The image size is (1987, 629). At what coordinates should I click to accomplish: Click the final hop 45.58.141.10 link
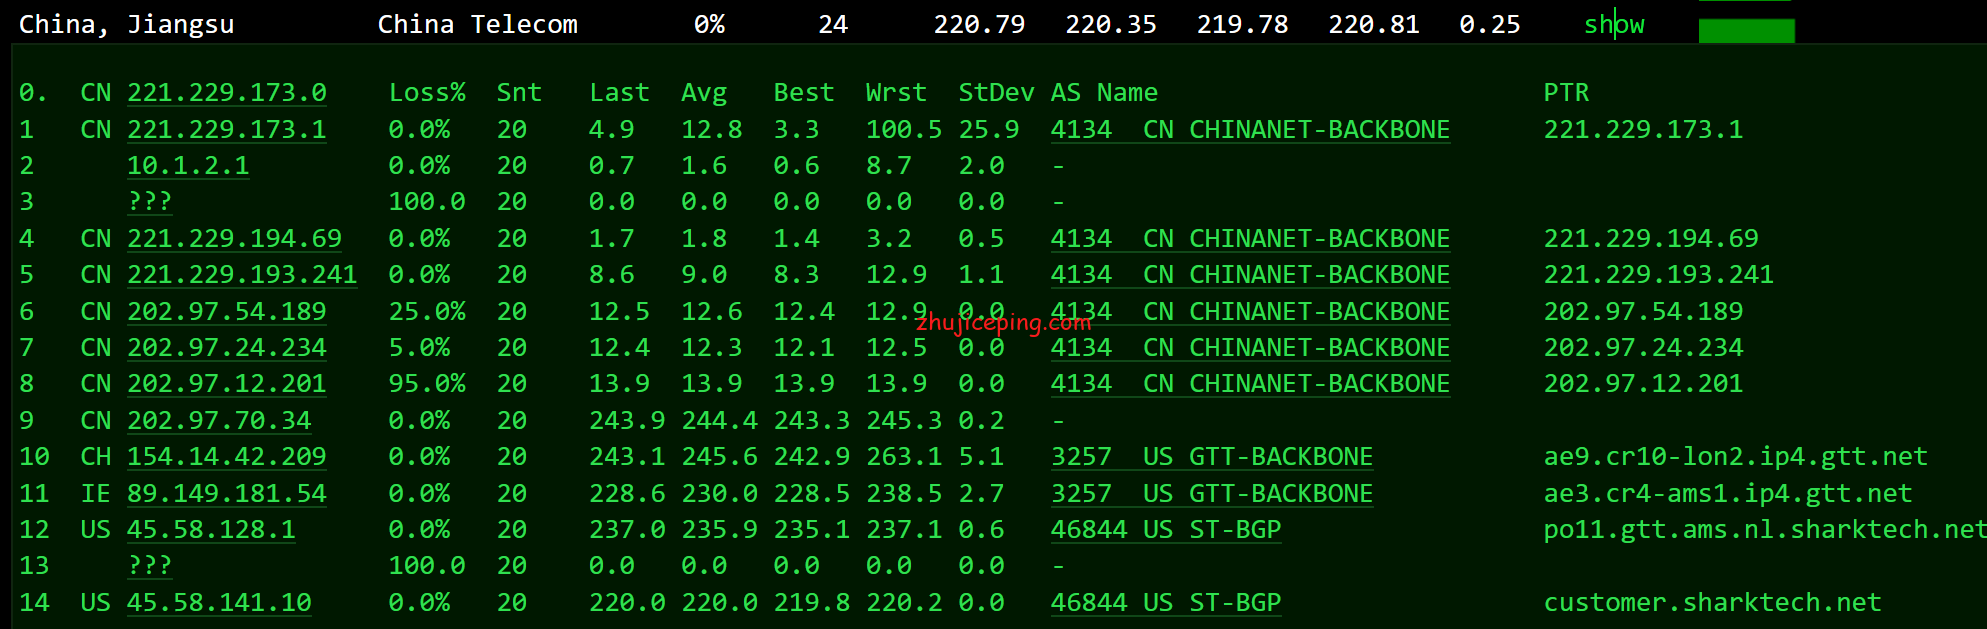coord(219,603)
